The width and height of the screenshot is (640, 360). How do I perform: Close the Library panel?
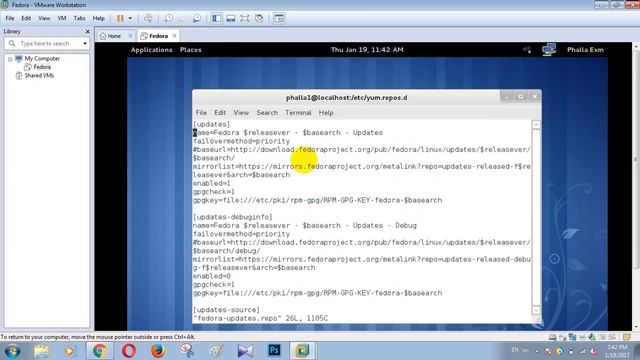click(x=87, y=31)
